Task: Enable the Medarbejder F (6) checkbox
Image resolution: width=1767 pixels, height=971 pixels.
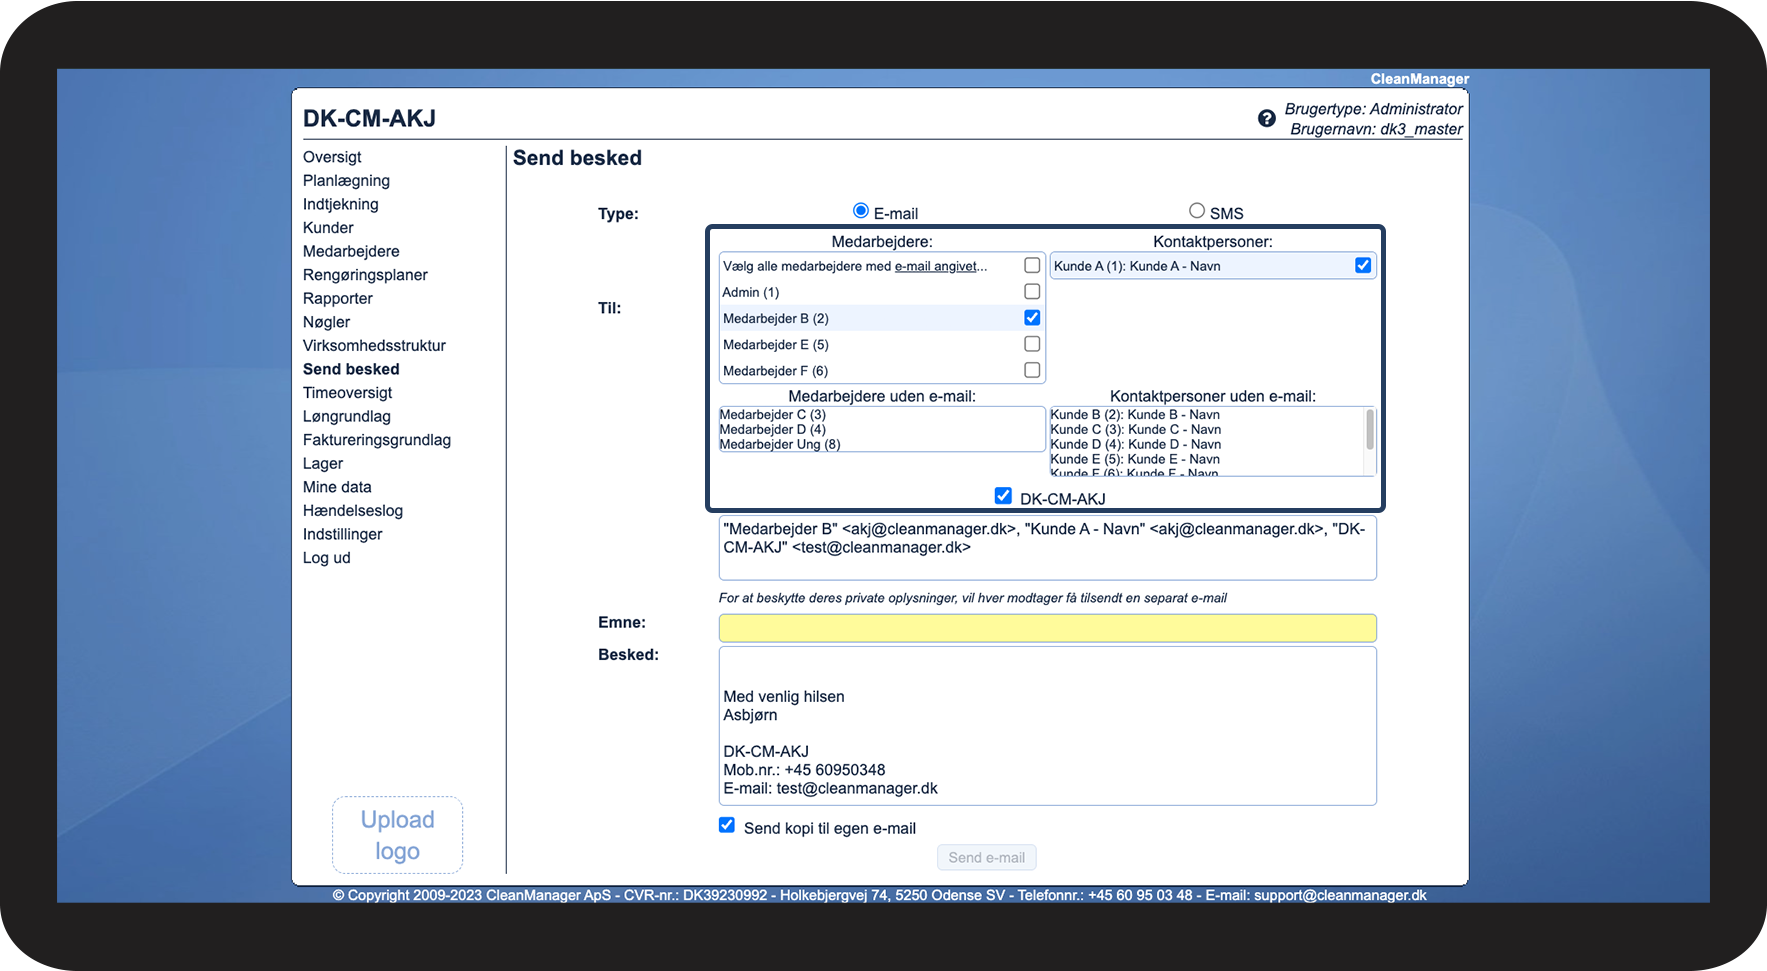Action: (x=1032, y=370)
